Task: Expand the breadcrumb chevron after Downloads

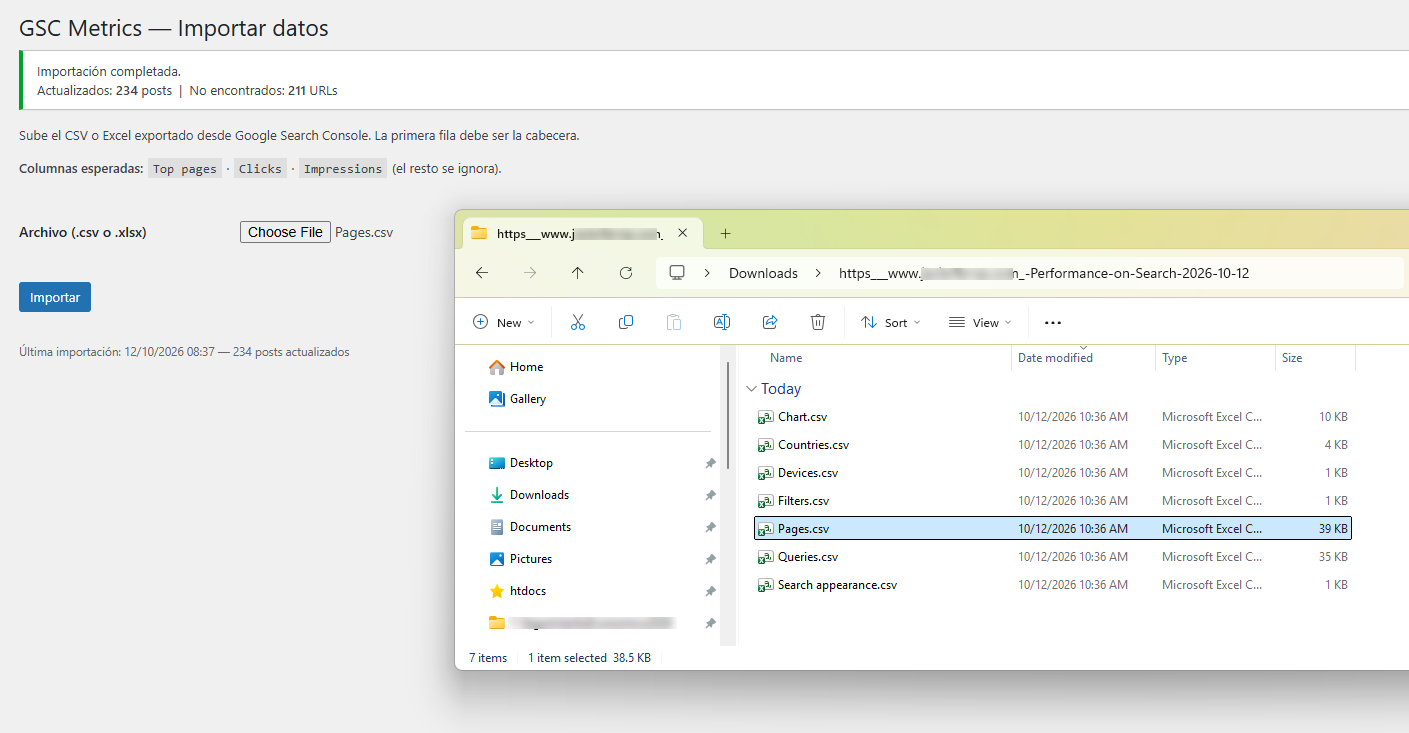Action: pos(818,273)
